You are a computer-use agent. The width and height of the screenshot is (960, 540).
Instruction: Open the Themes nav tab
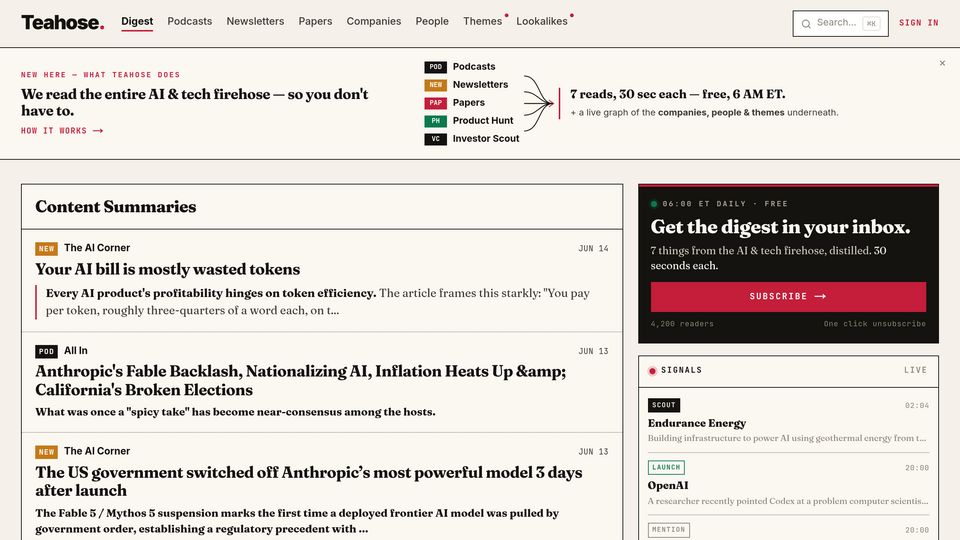pyautogui.click(x=482, y=21)
